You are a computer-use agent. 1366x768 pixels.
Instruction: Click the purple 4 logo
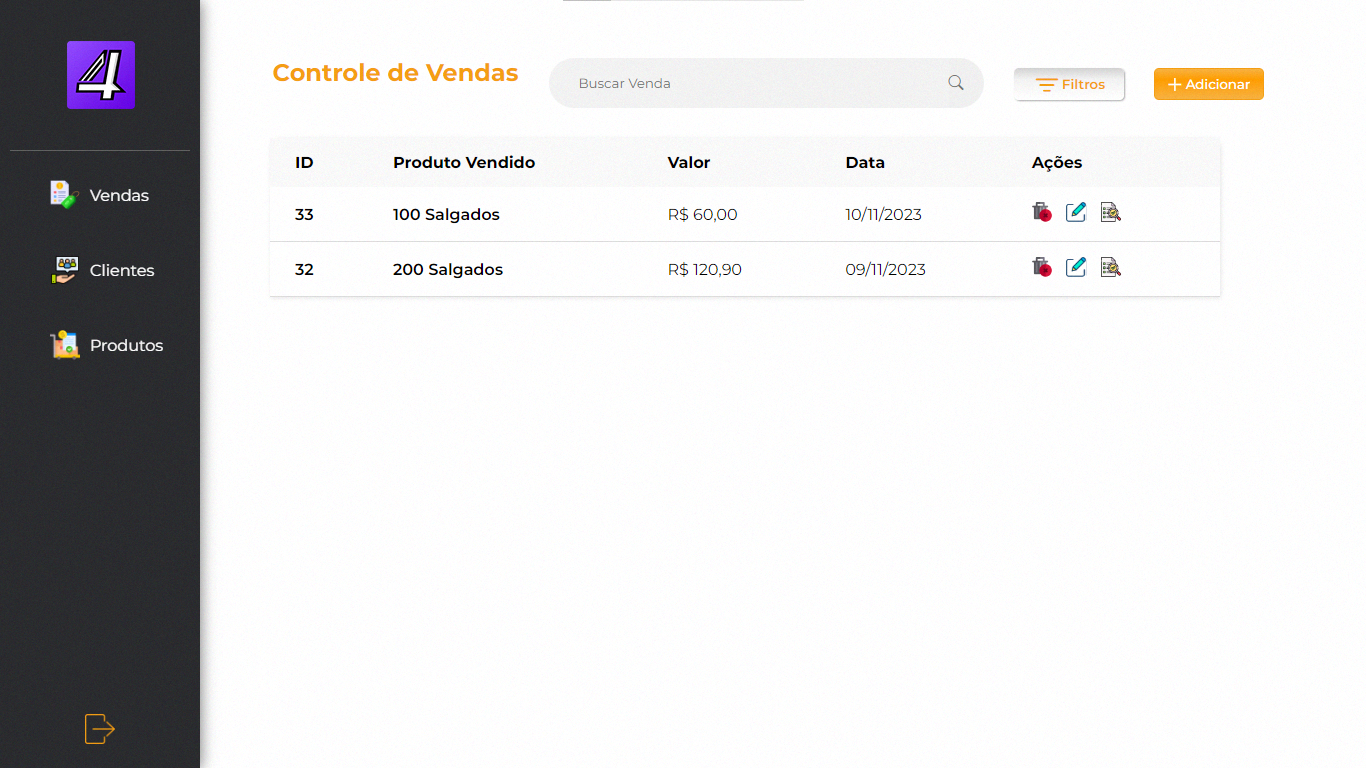101,75
